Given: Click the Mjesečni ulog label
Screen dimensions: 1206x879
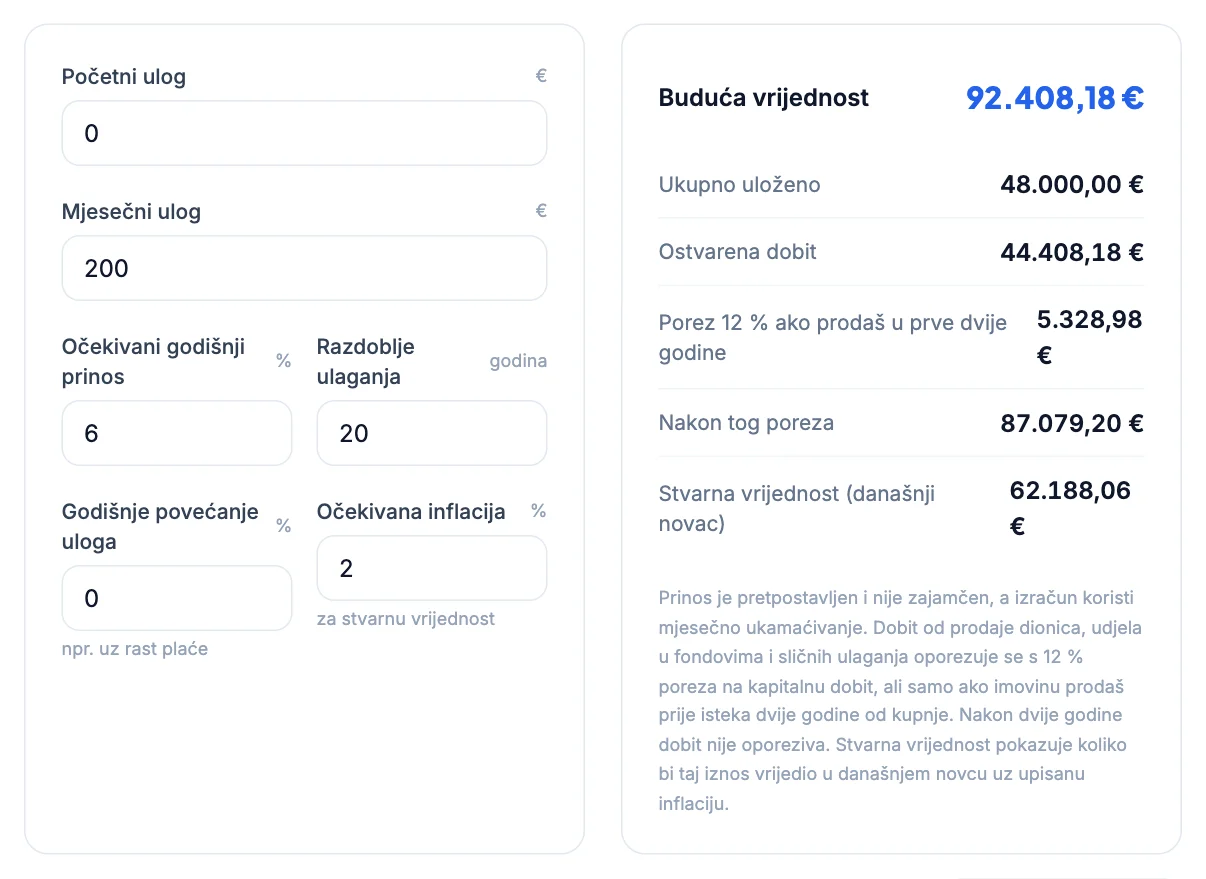Looking at the screenshot, I should 131,212.
